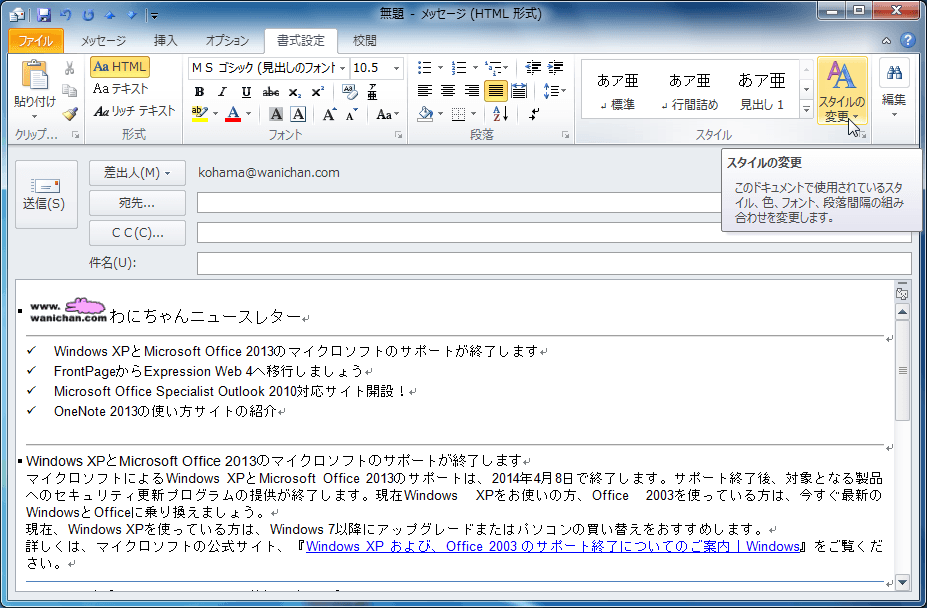This screenshot has height=608, width=927.
Task: Apply the 標準 style
Action: click(617, 91)
